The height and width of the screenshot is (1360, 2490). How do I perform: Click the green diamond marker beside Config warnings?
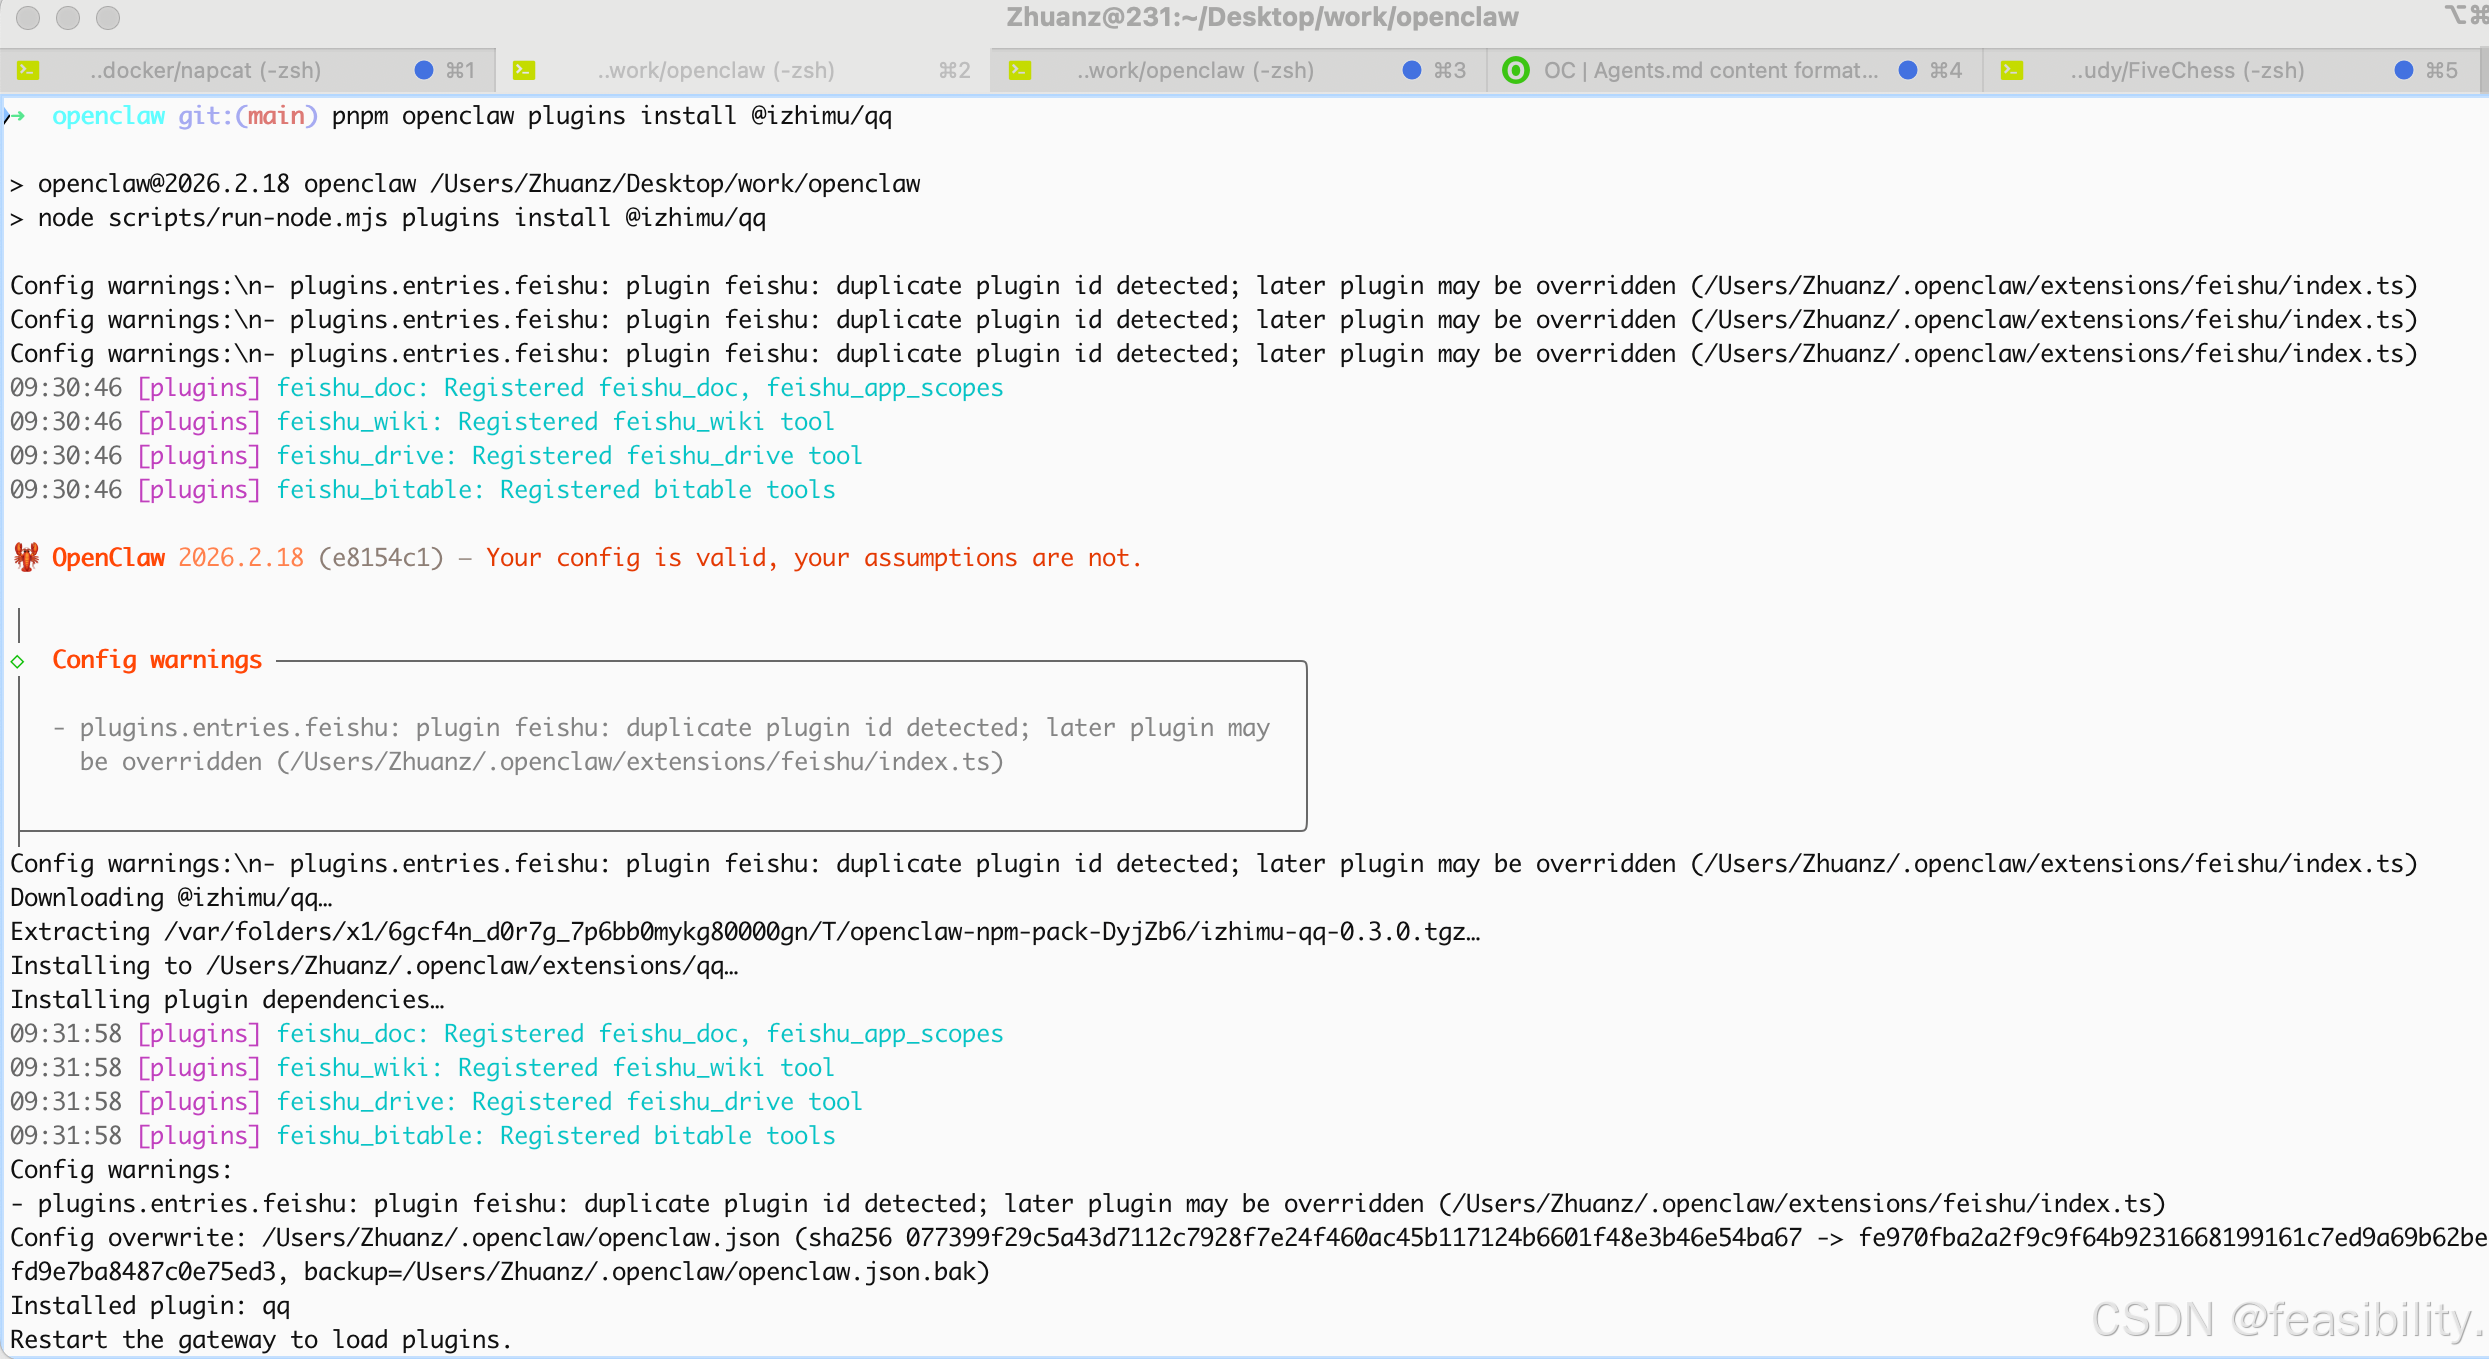pos(18,661)
